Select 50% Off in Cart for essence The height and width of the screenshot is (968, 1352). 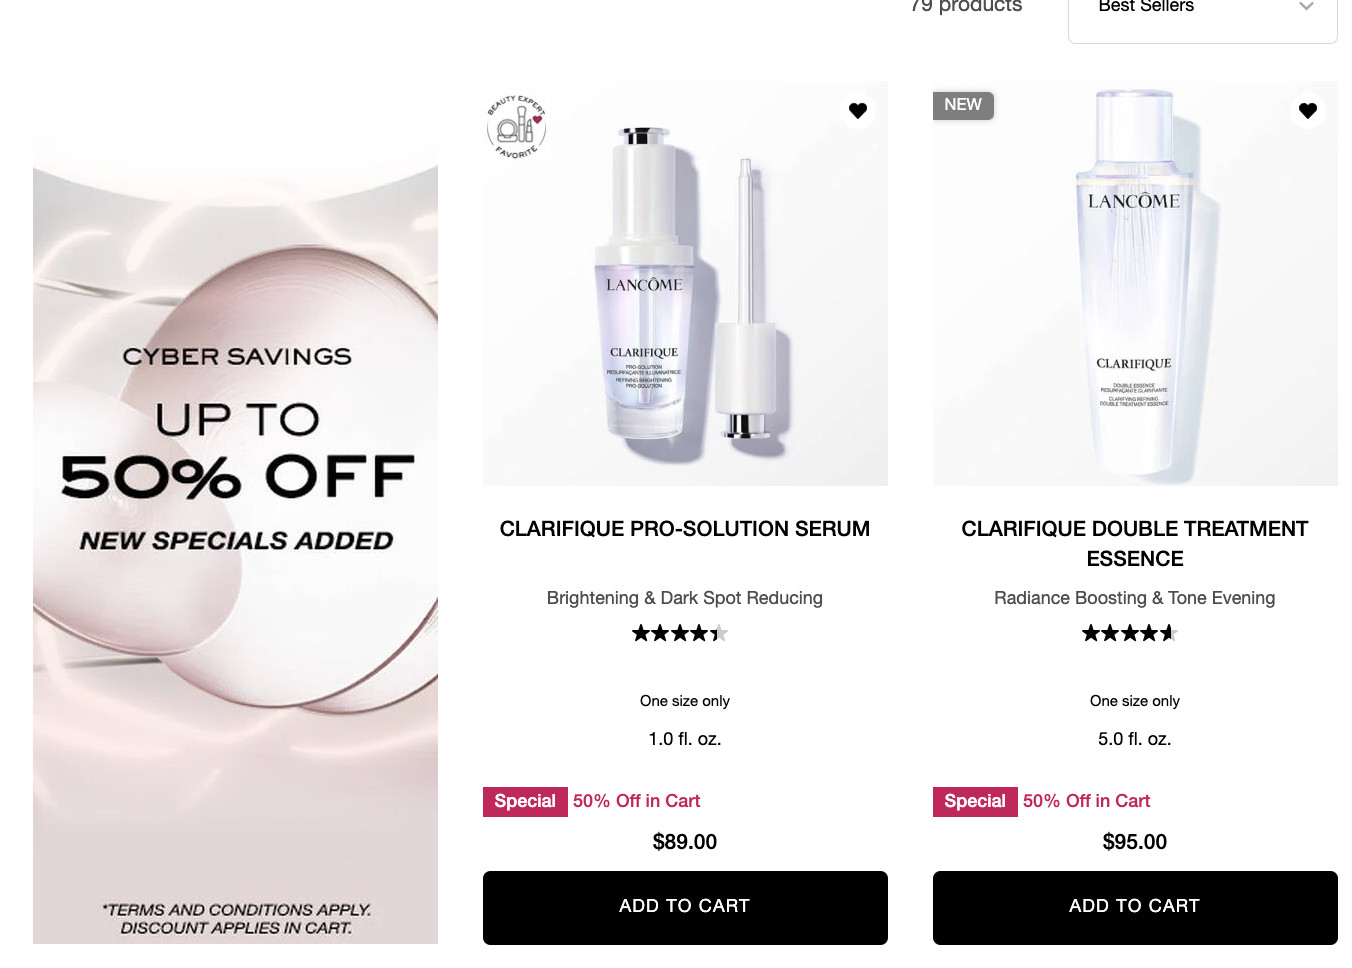pyautogui.click(x=1086, y=801)
